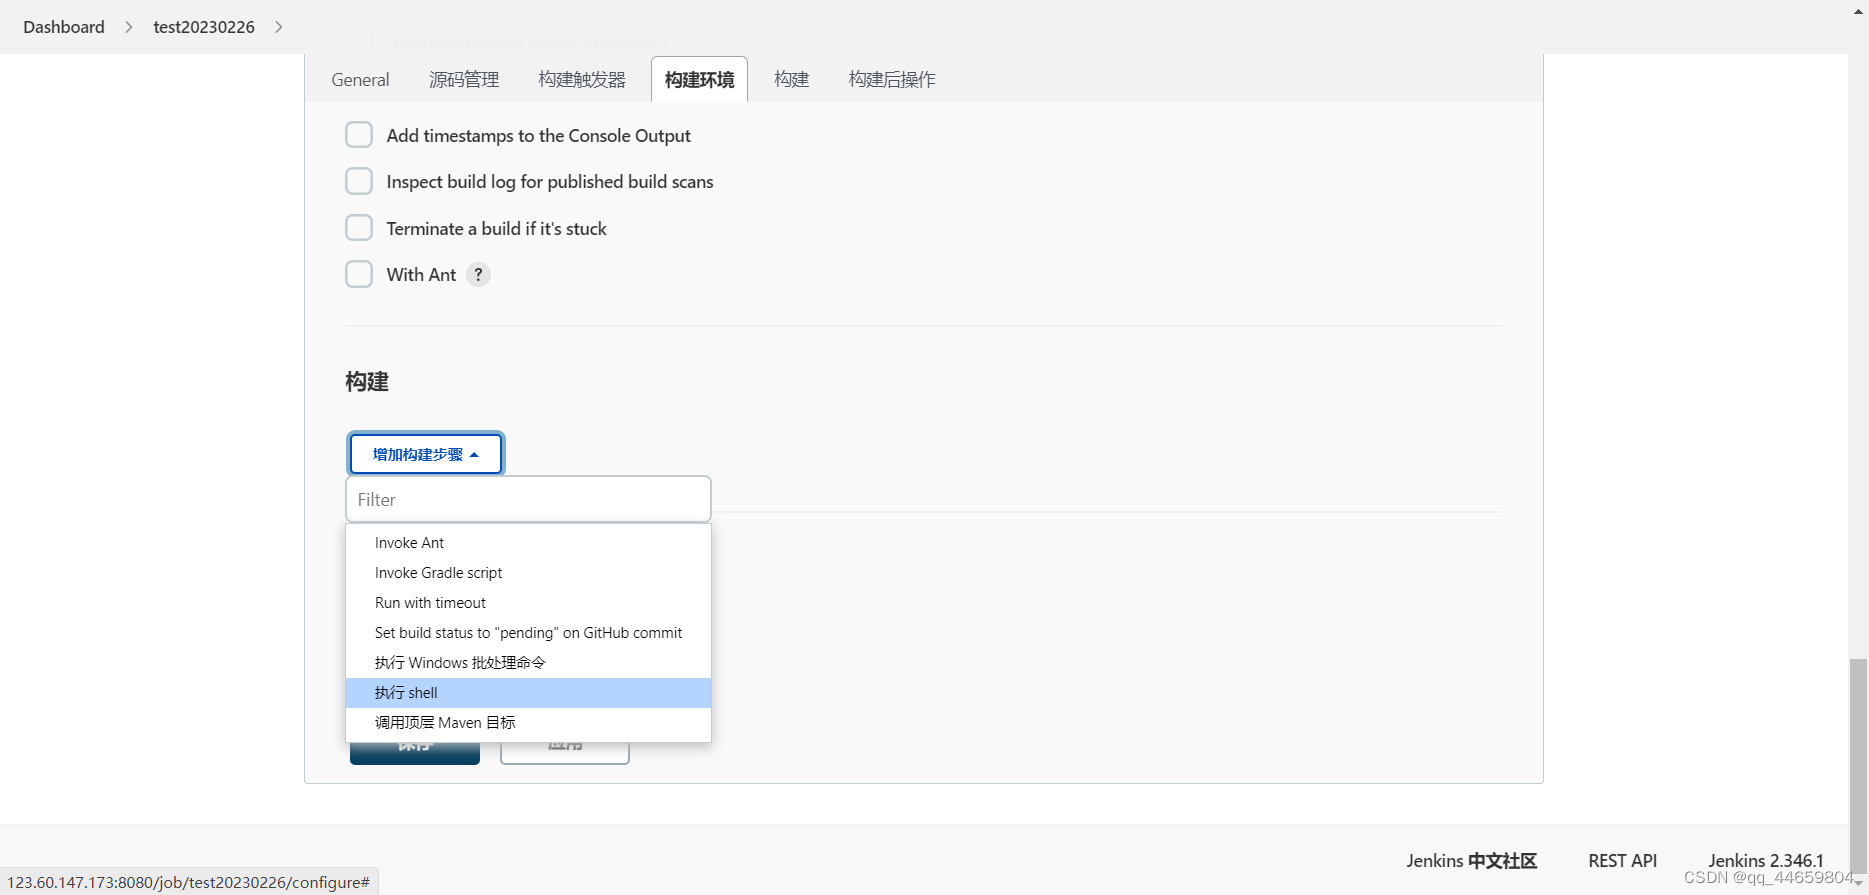Viewport: 1869px width, 895px height.
Task: Open the 源码管理 tab
Action: point(464,80)
